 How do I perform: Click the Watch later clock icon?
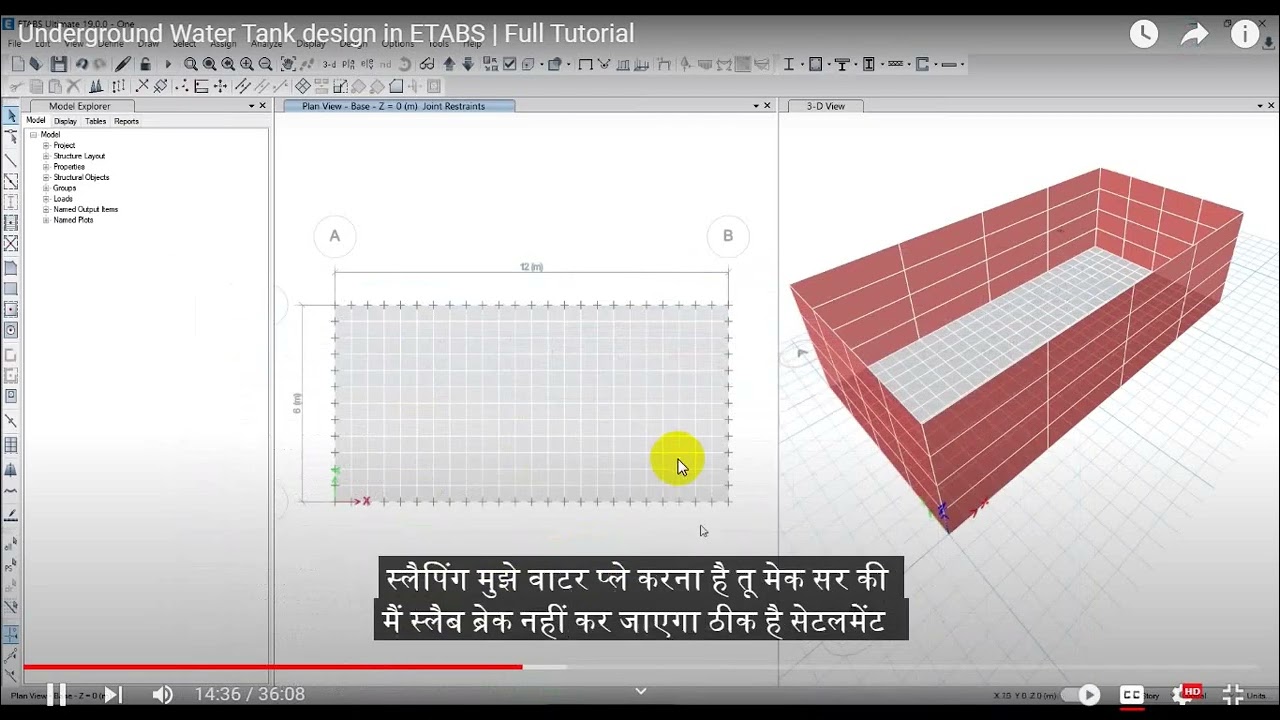point(1144,34)
